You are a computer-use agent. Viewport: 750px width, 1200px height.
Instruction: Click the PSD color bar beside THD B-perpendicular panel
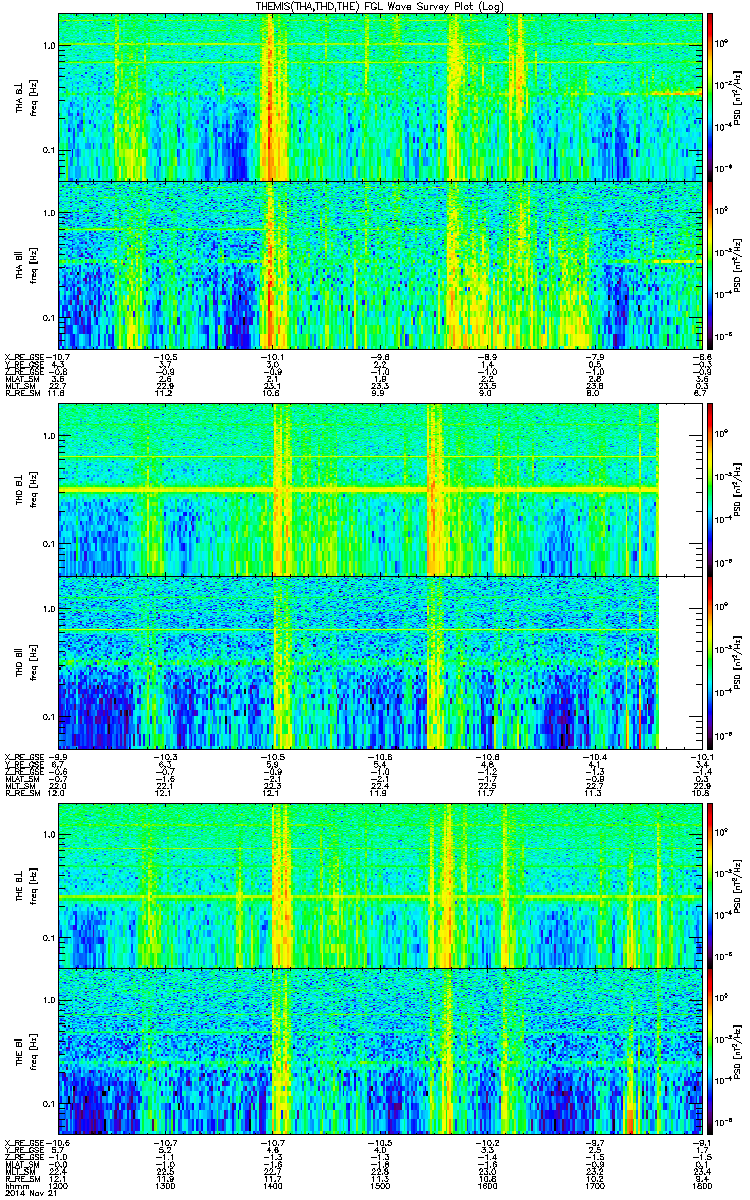(710, 489)
